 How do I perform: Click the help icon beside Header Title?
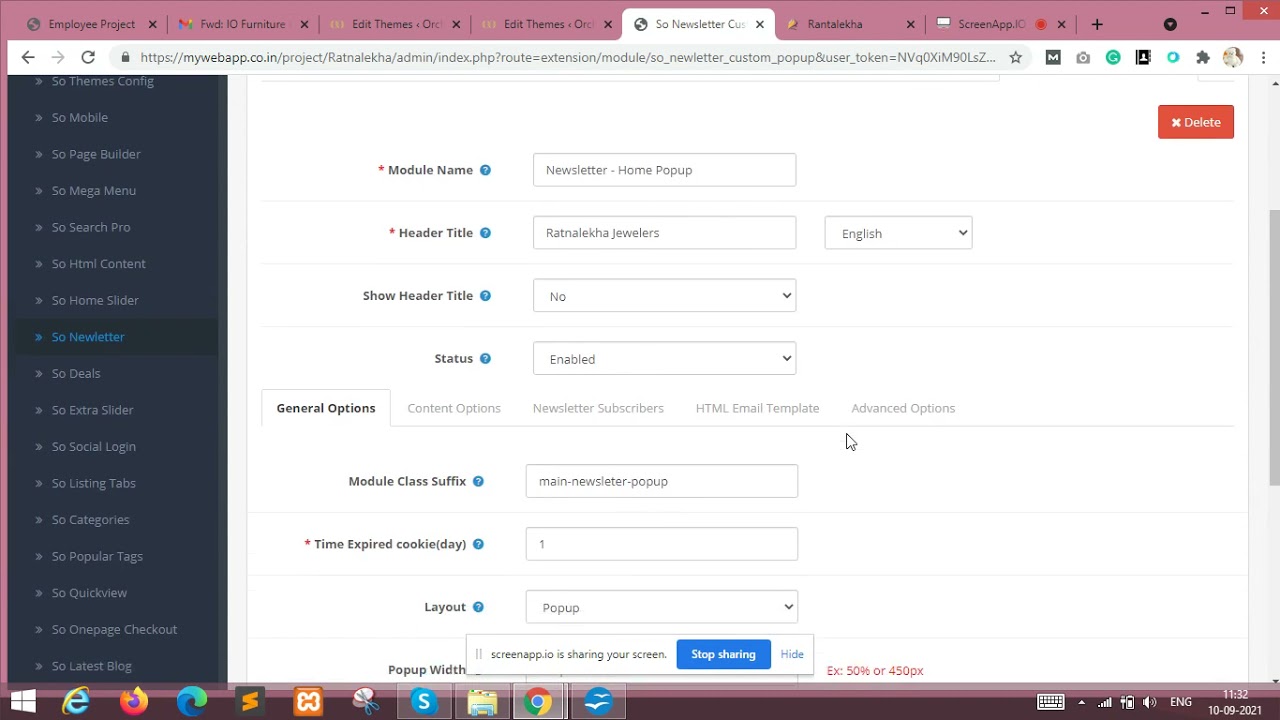tap(485, 233)
